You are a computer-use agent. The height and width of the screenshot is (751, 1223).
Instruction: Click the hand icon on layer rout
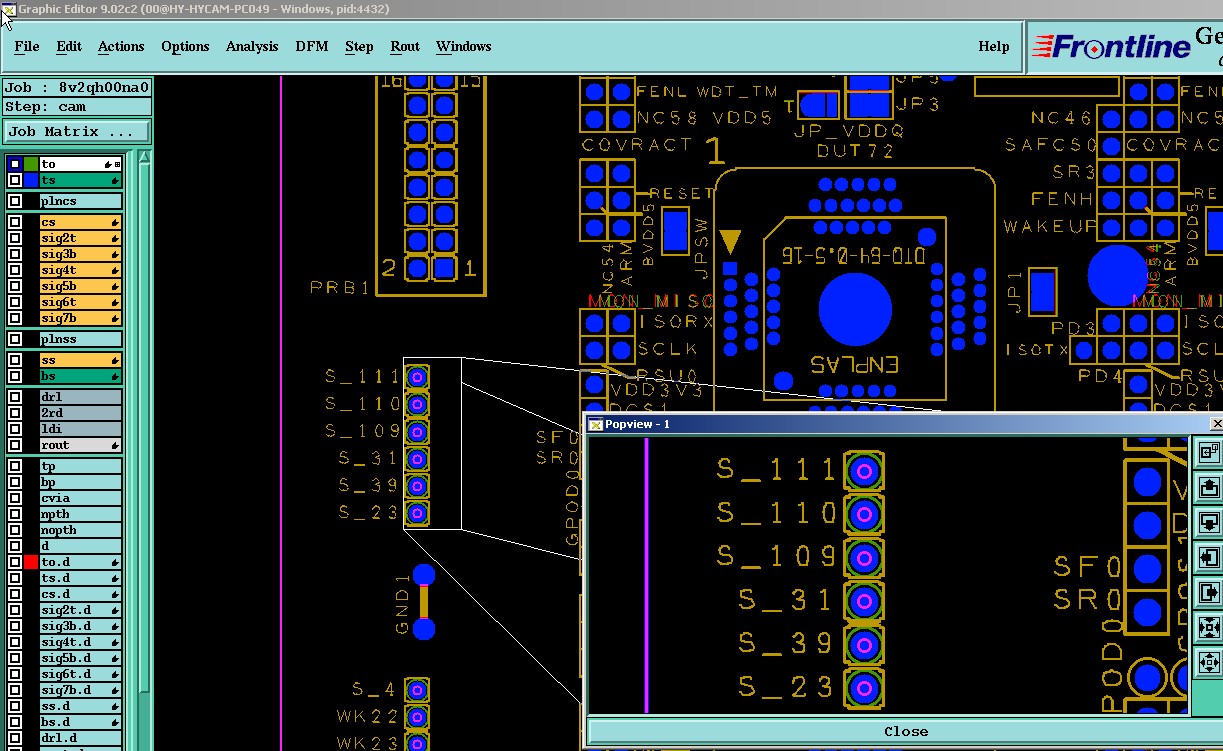click(x=116, y=445)
